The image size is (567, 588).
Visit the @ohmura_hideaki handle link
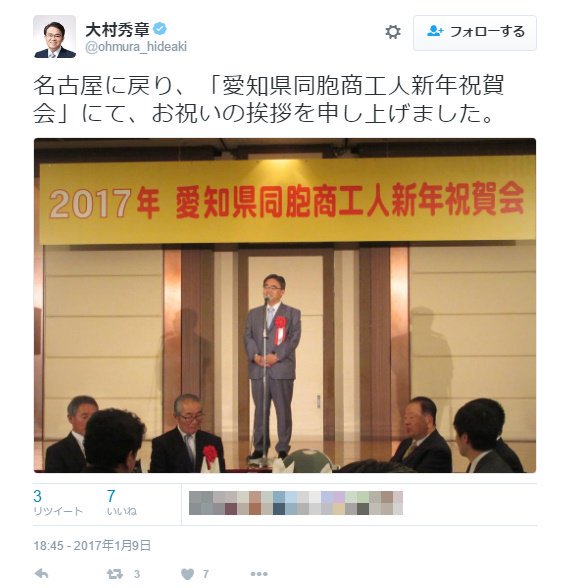[x=136, y=47]
